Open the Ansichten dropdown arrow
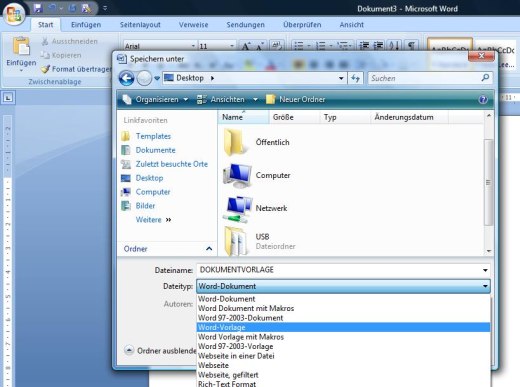 click(255, 99)
